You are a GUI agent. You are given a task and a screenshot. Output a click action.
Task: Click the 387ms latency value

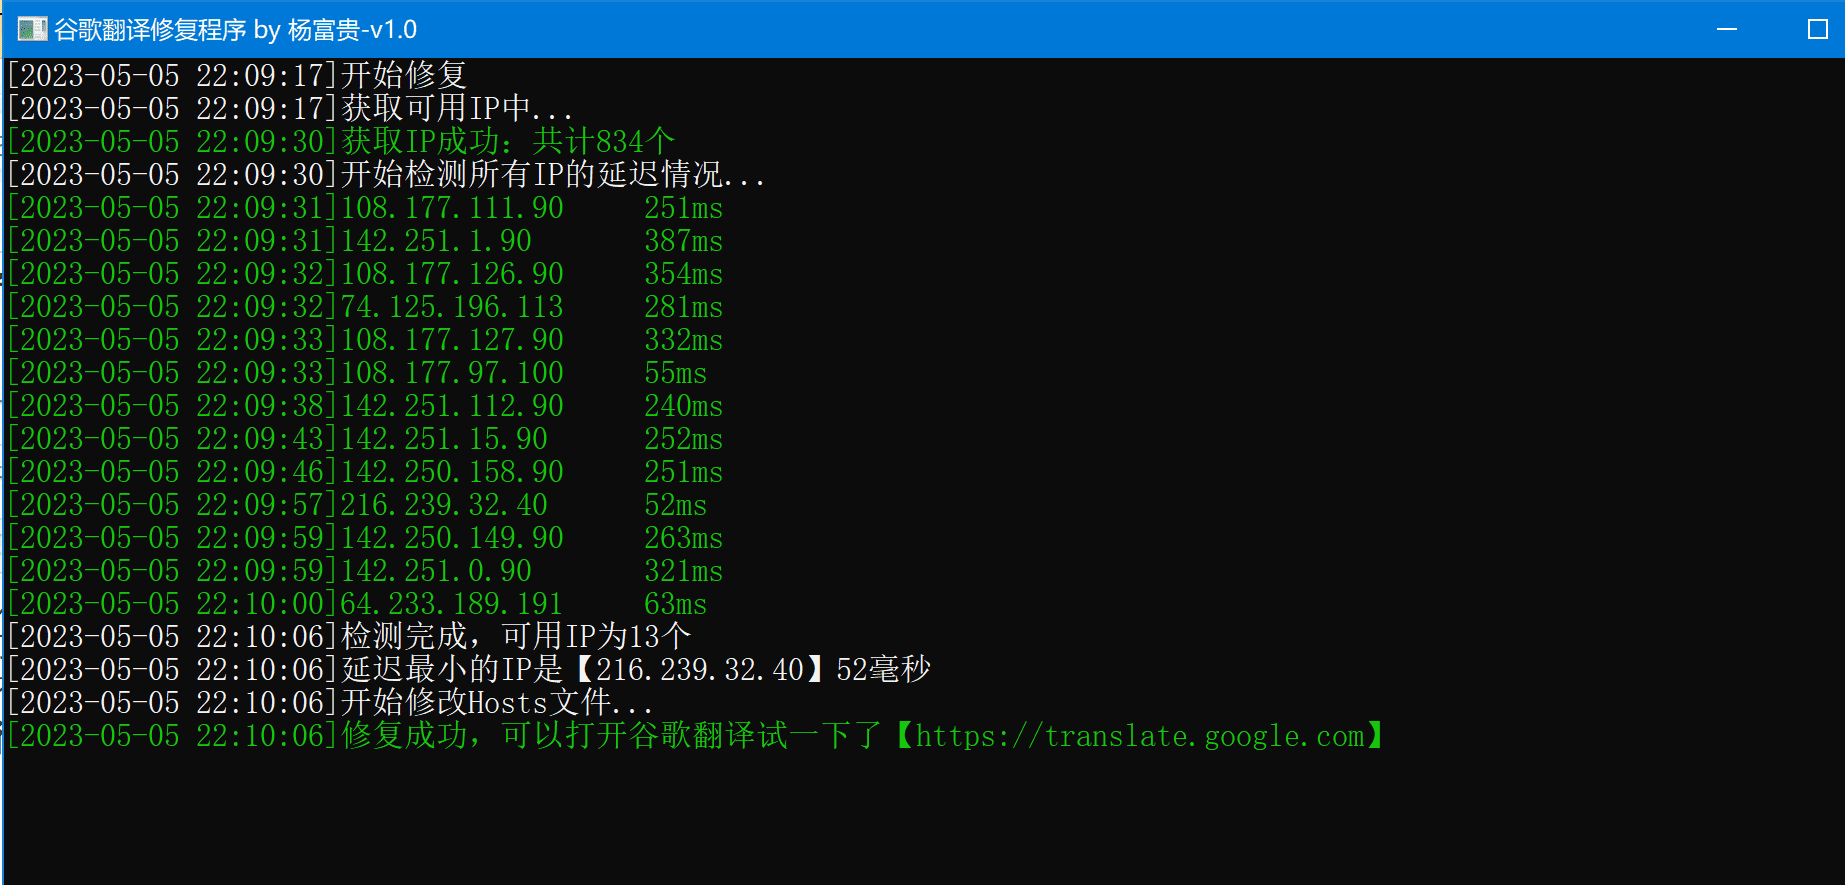click(x=683, y=241)
